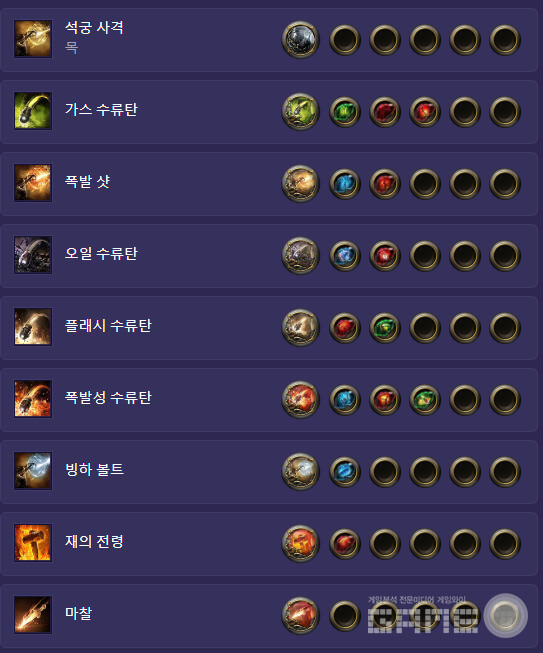Click the last empty socket in 폭발 샷 row
Image resolution: width=543 pixels, height=653 pixels.
[505, 184]
